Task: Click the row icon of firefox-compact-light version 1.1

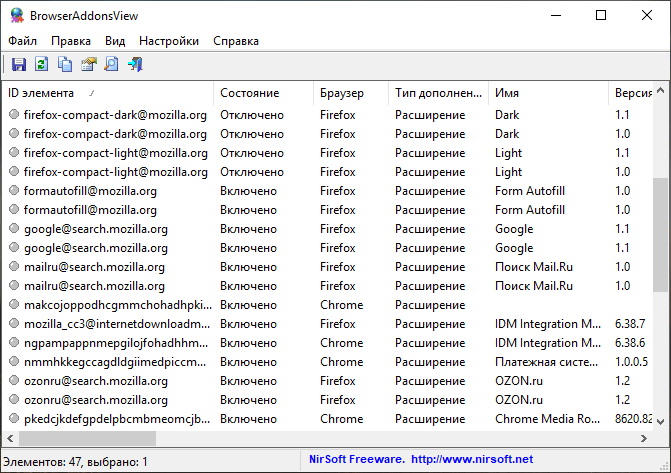Action: point(14,152)
